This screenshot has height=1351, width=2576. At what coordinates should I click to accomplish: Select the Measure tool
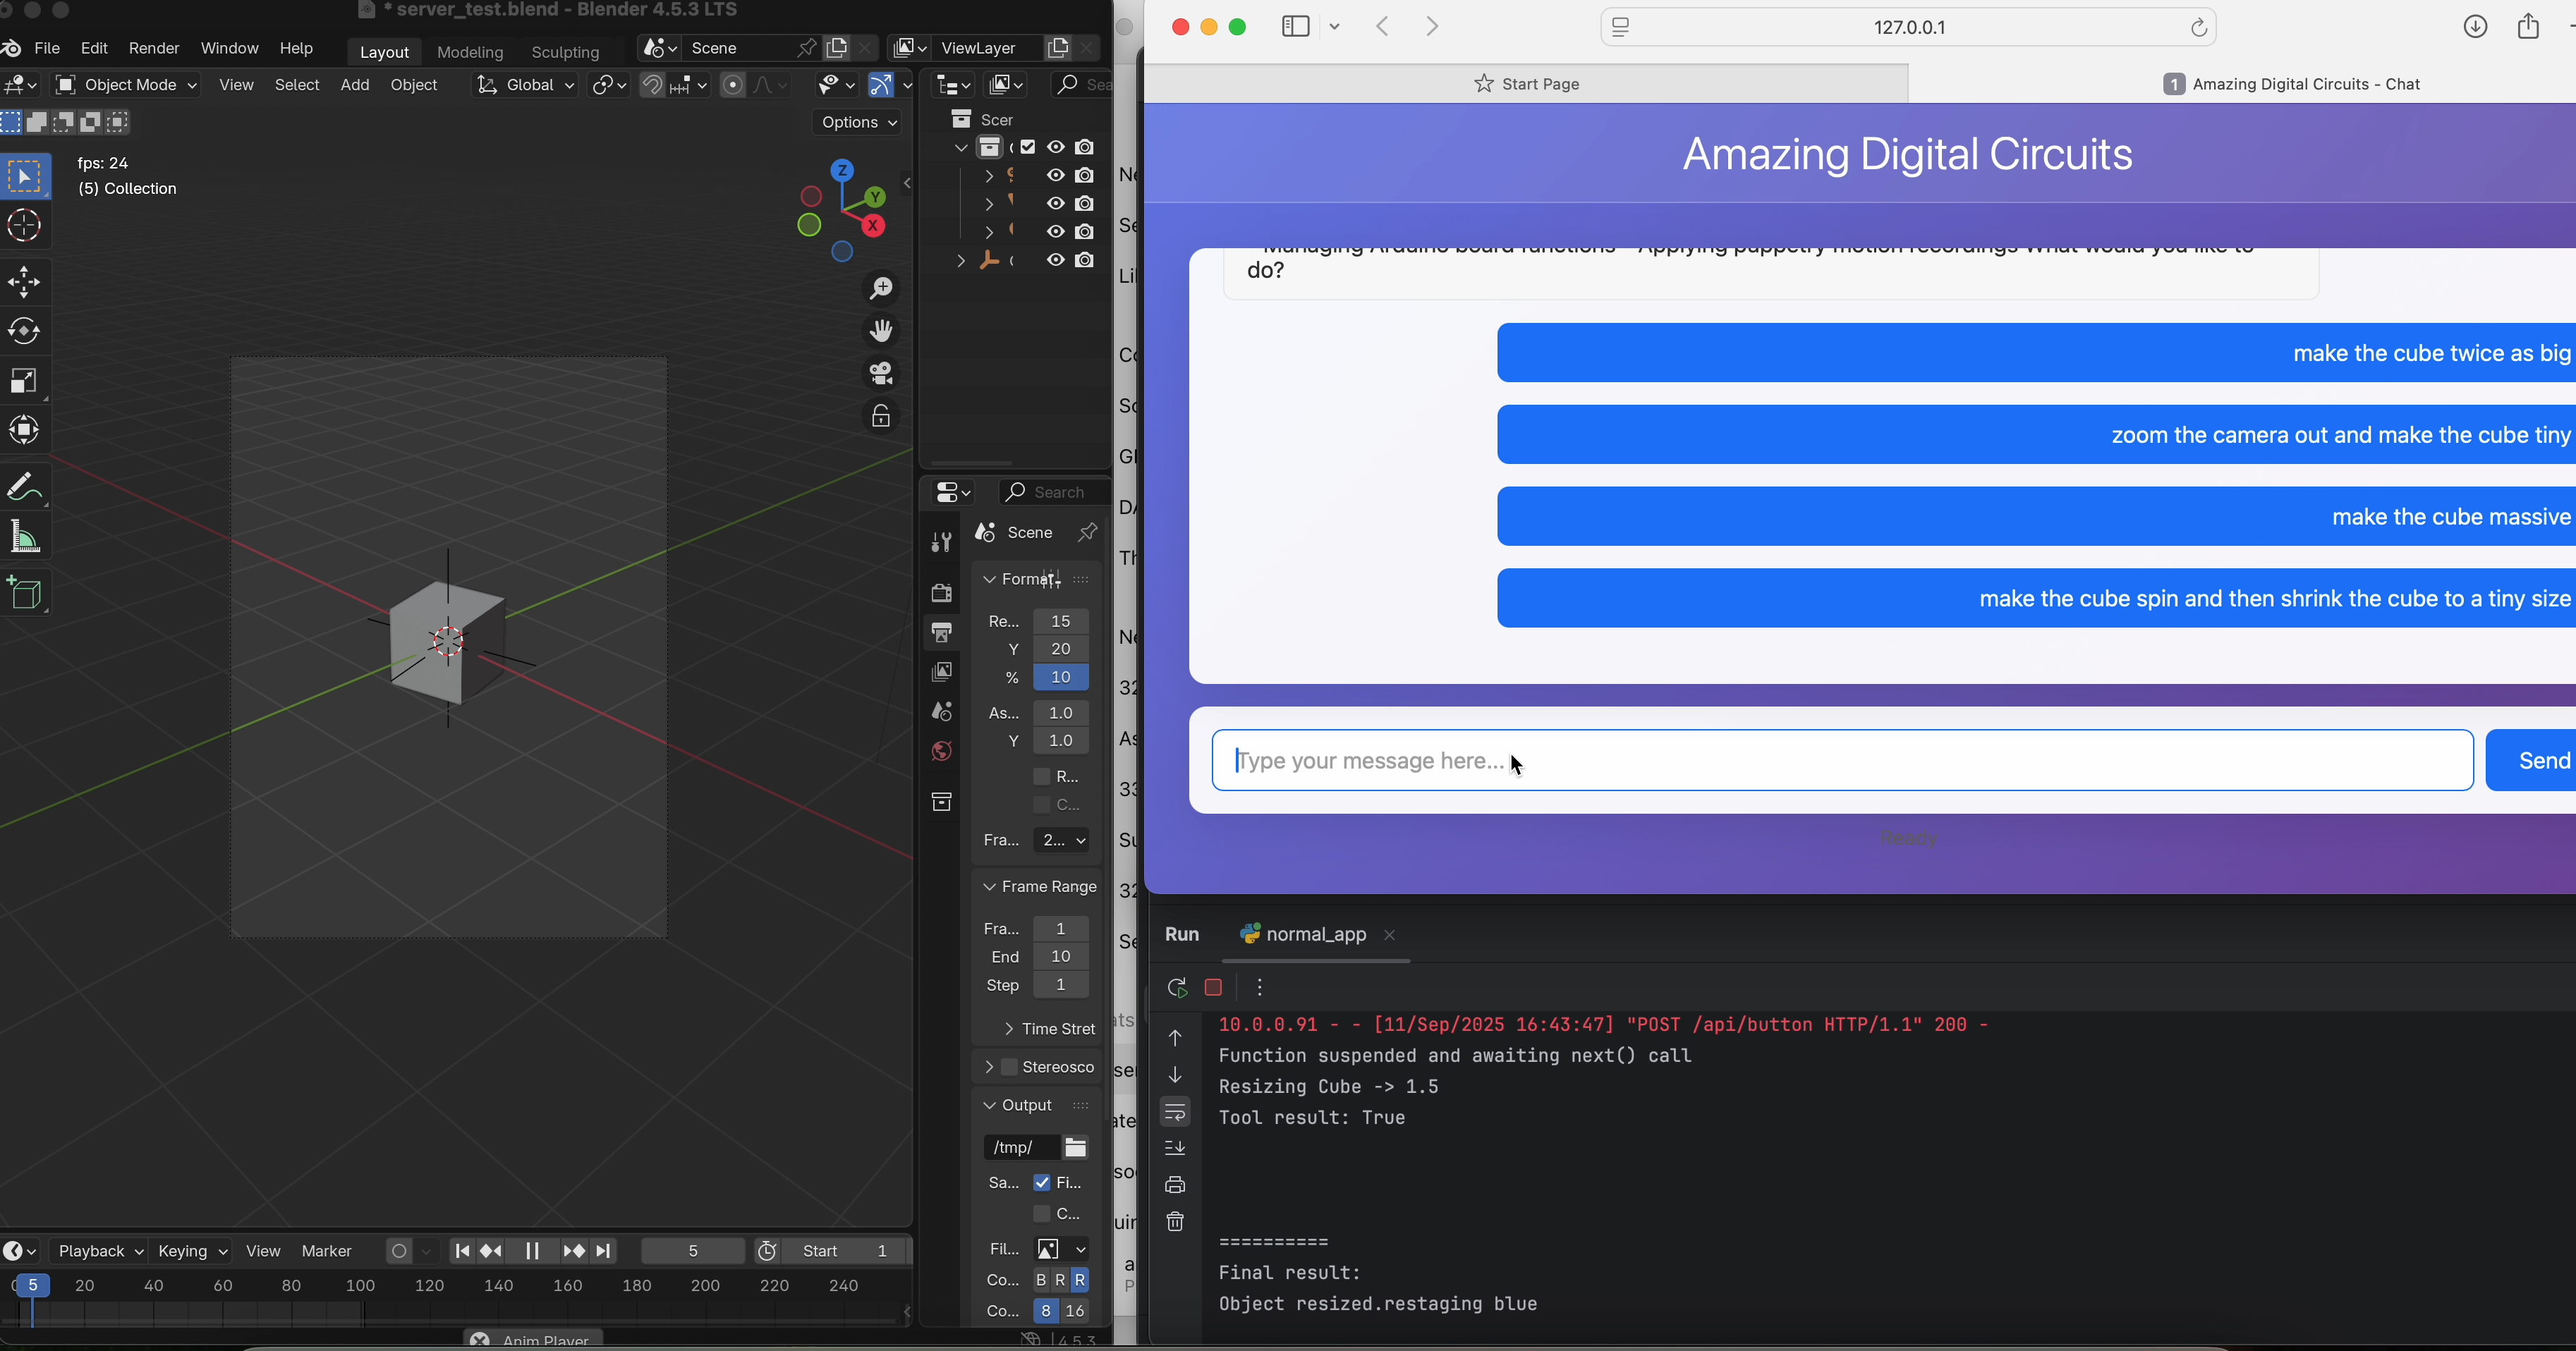click(24, 538)
